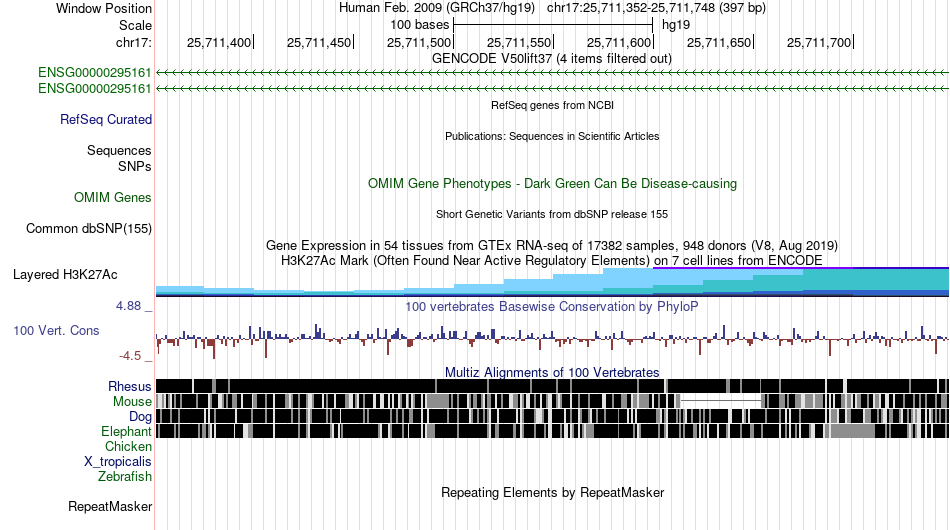Click the H3K27Ac Mark ENCODE track title
The height and width of the screenshot is (530, 950).
552,260
